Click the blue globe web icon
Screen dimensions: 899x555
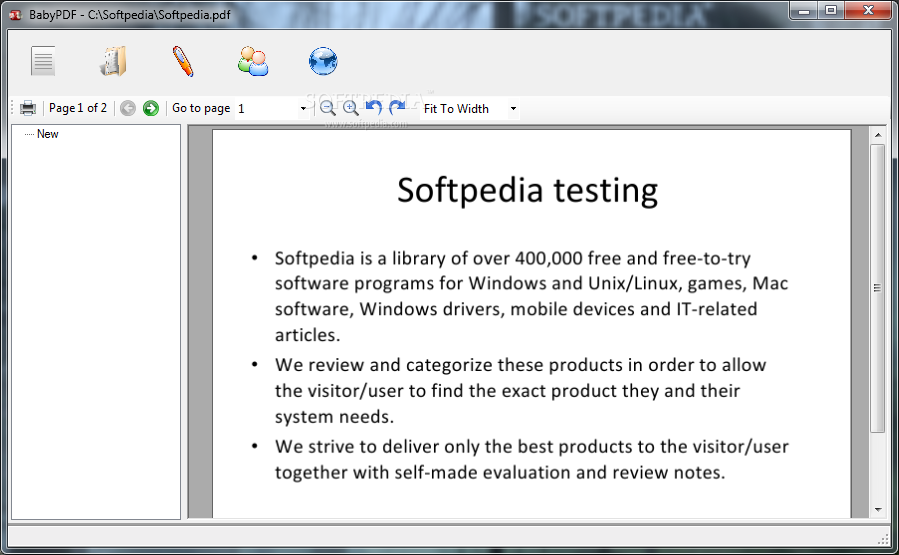323,62
